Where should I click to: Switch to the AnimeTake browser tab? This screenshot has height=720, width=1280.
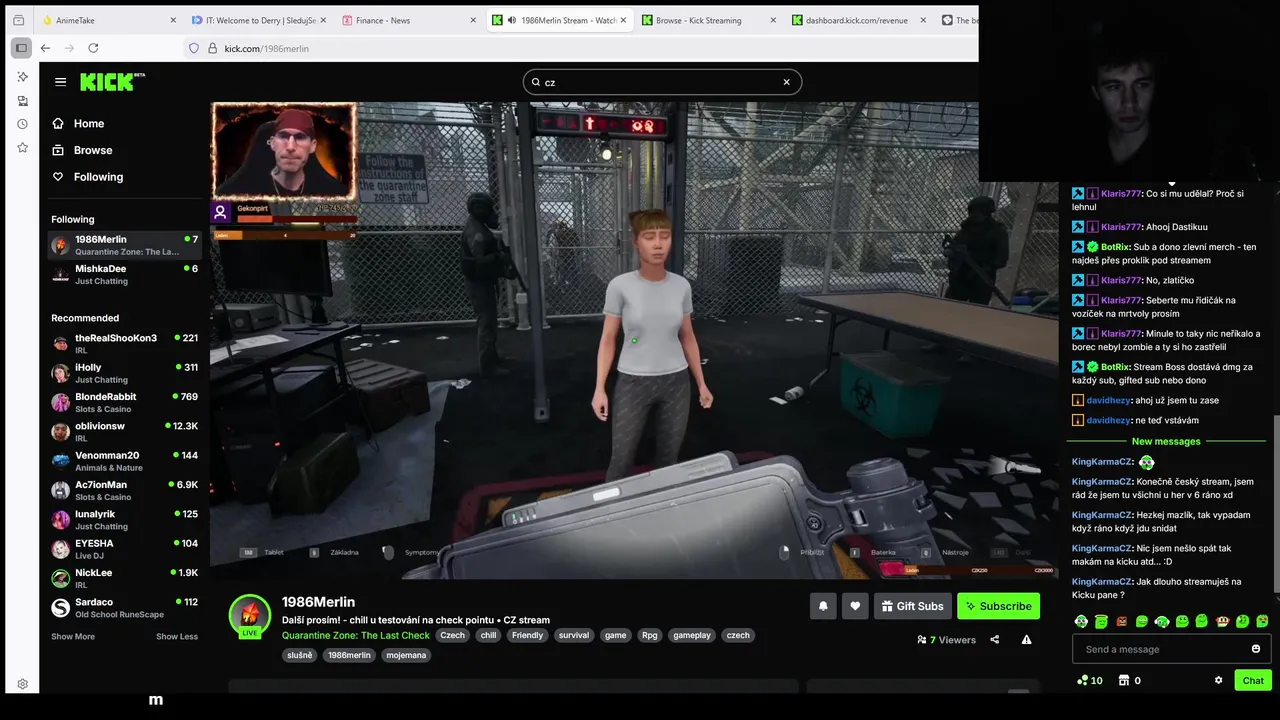(x=109, y=20)
